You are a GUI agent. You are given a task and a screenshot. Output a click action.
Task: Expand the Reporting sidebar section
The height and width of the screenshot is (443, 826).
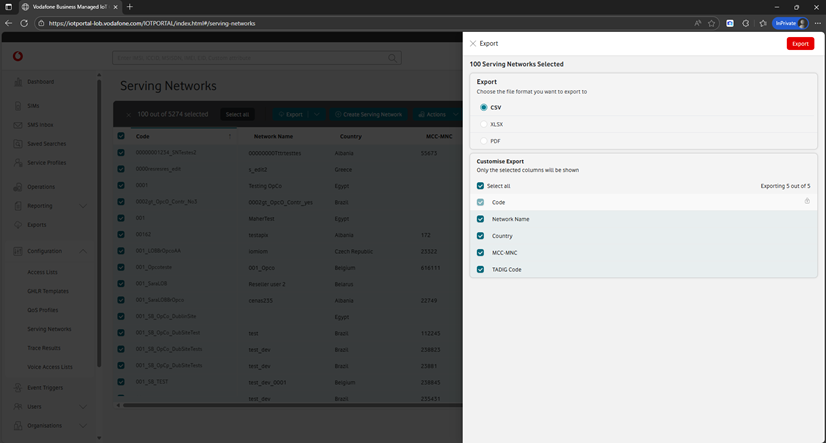pyautogui.click(x=83, y=206)
